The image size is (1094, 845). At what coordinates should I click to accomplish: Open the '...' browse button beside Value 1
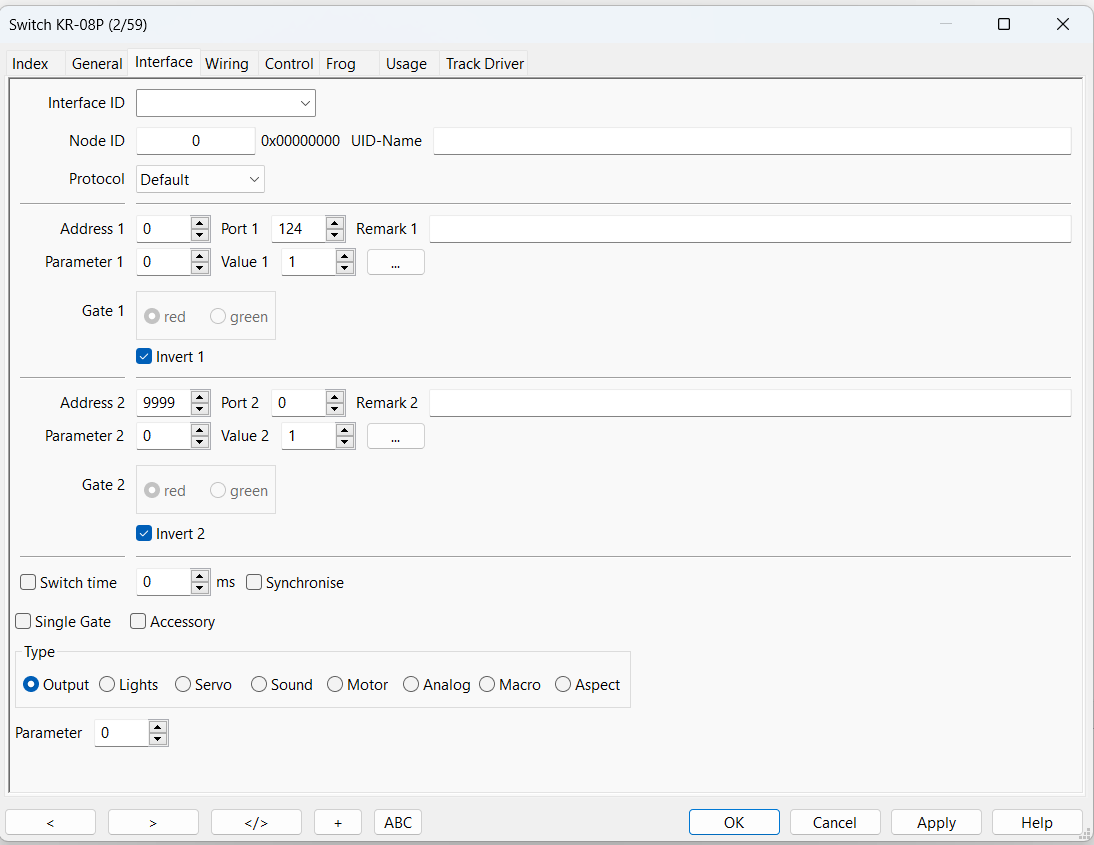[x=396, y=262]
